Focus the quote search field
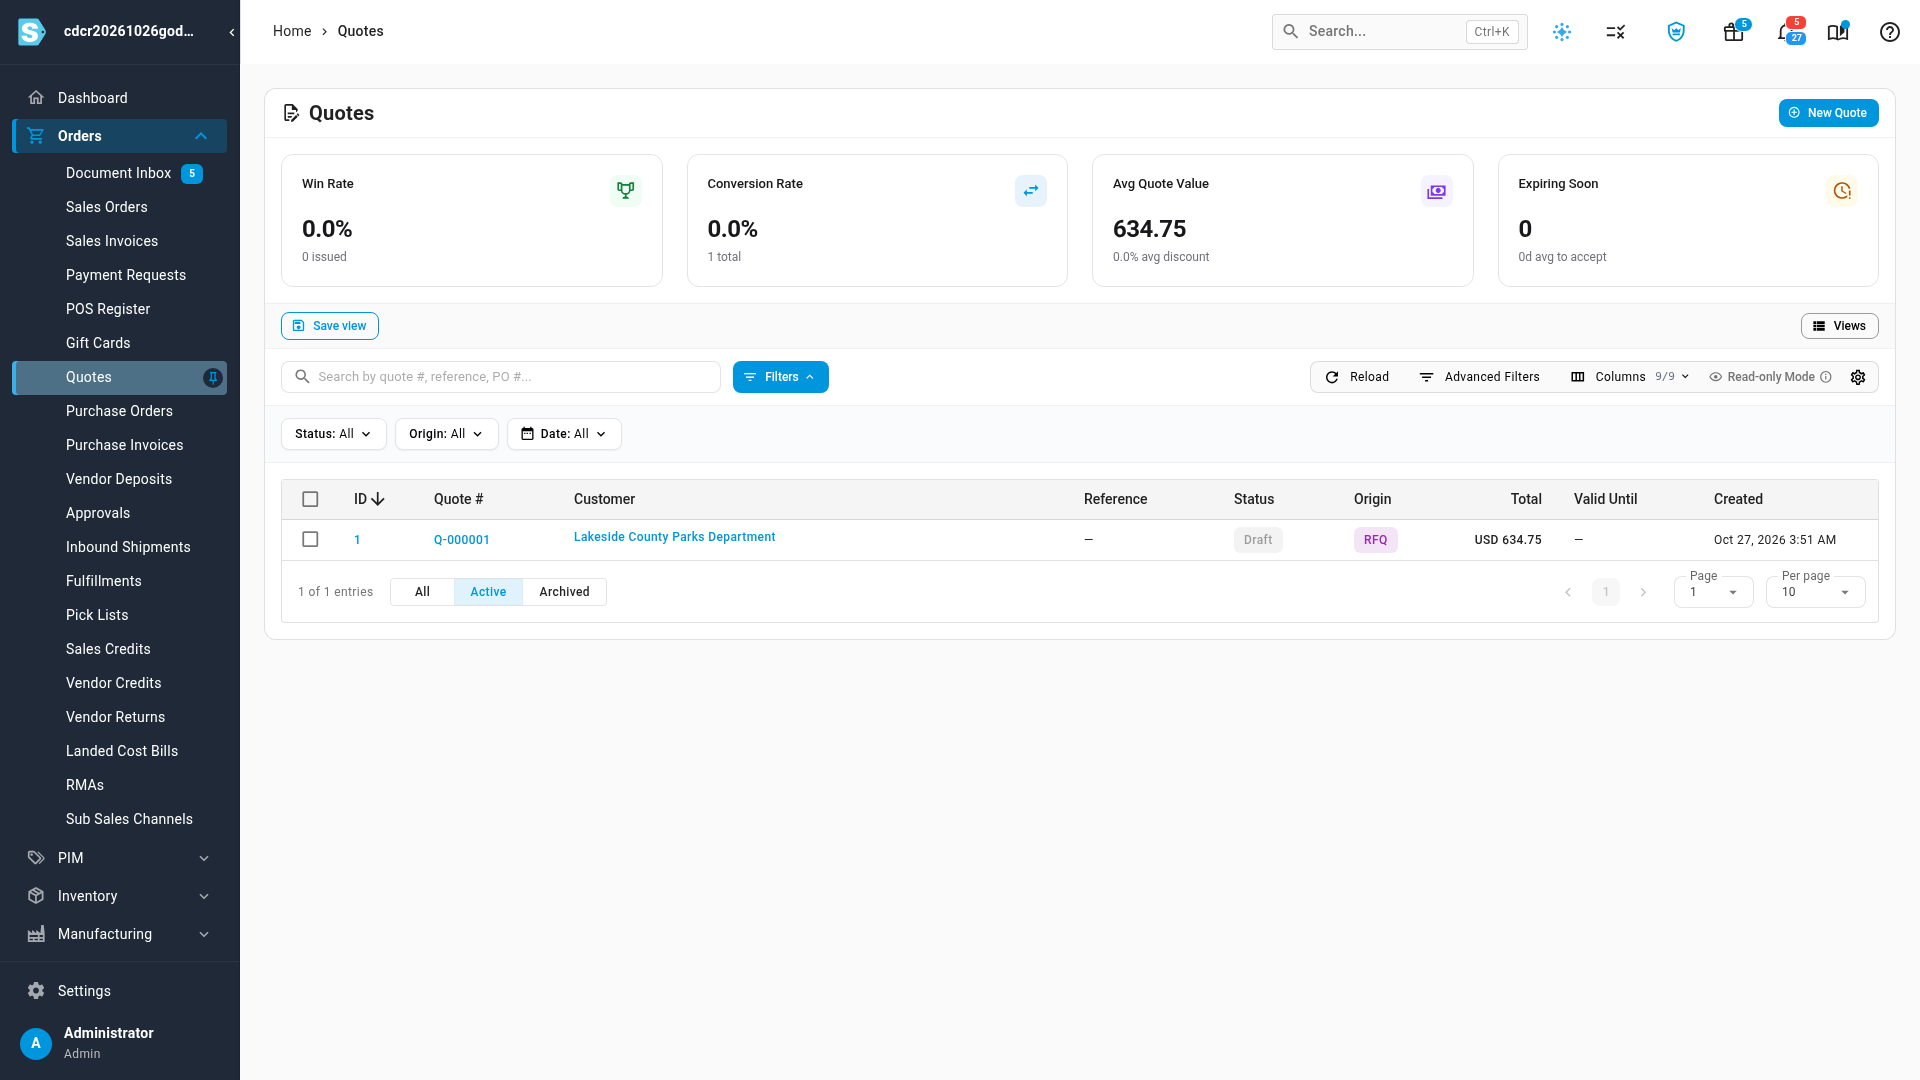The height and width of the screenshot is (1080, 1920). point(501,377)
